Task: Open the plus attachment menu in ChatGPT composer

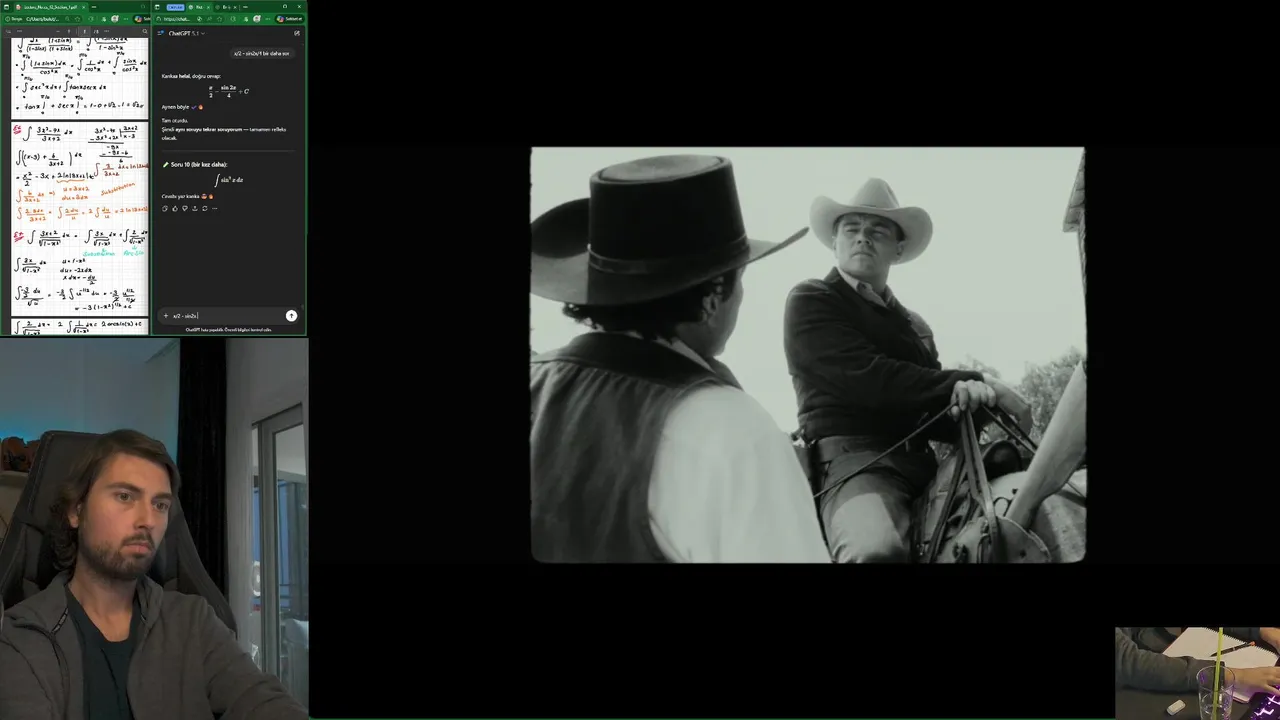Action: 166,316
